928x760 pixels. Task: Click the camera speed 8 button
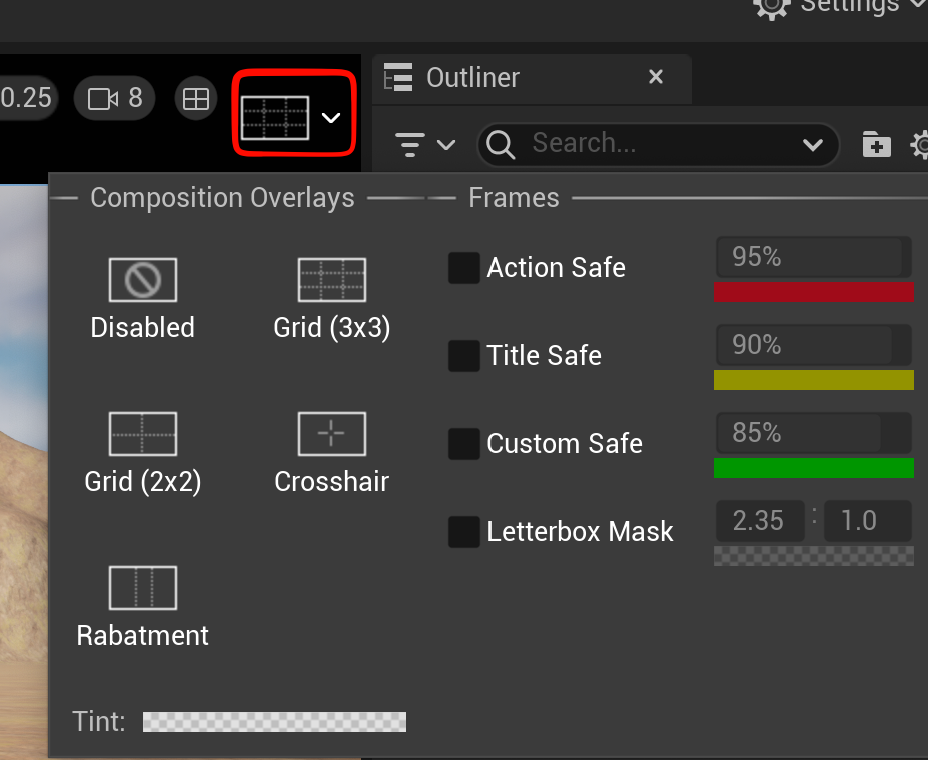pyautogui.click(x=115, y=98)
